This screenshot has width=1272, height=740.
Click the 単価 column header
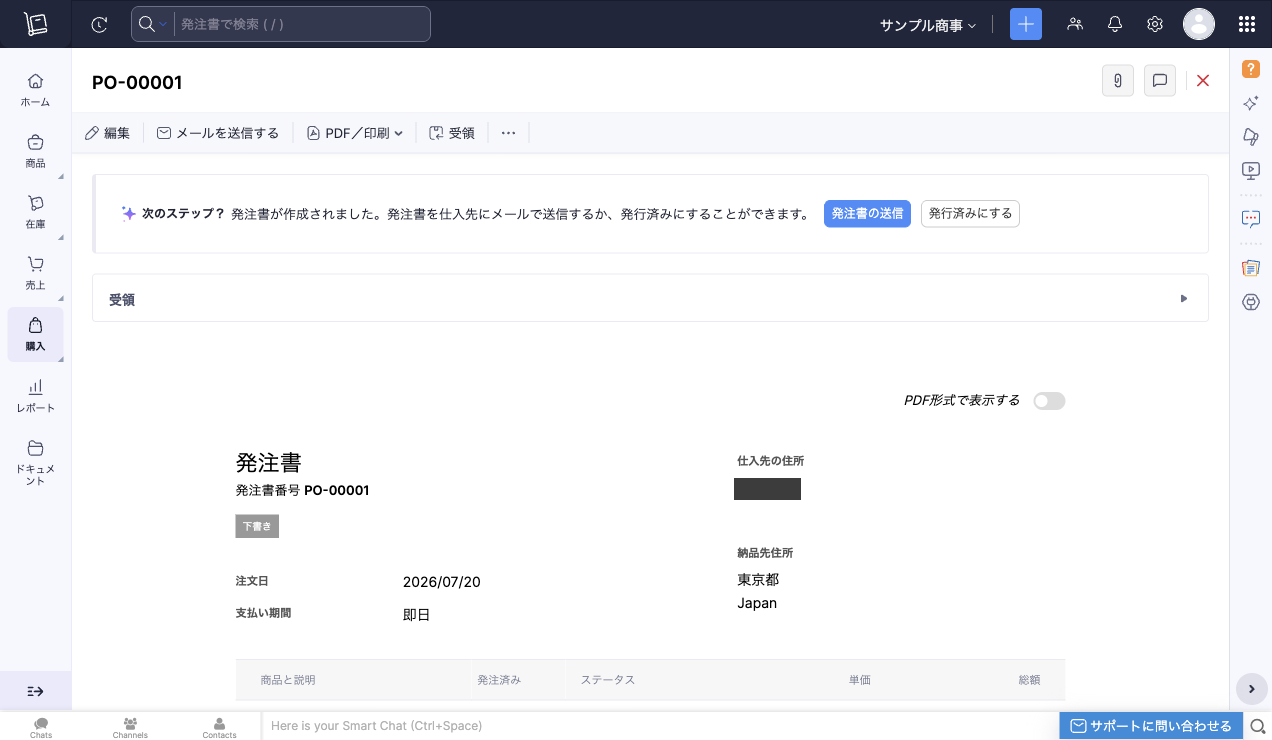pyautogui.click(x=860, y=680)
